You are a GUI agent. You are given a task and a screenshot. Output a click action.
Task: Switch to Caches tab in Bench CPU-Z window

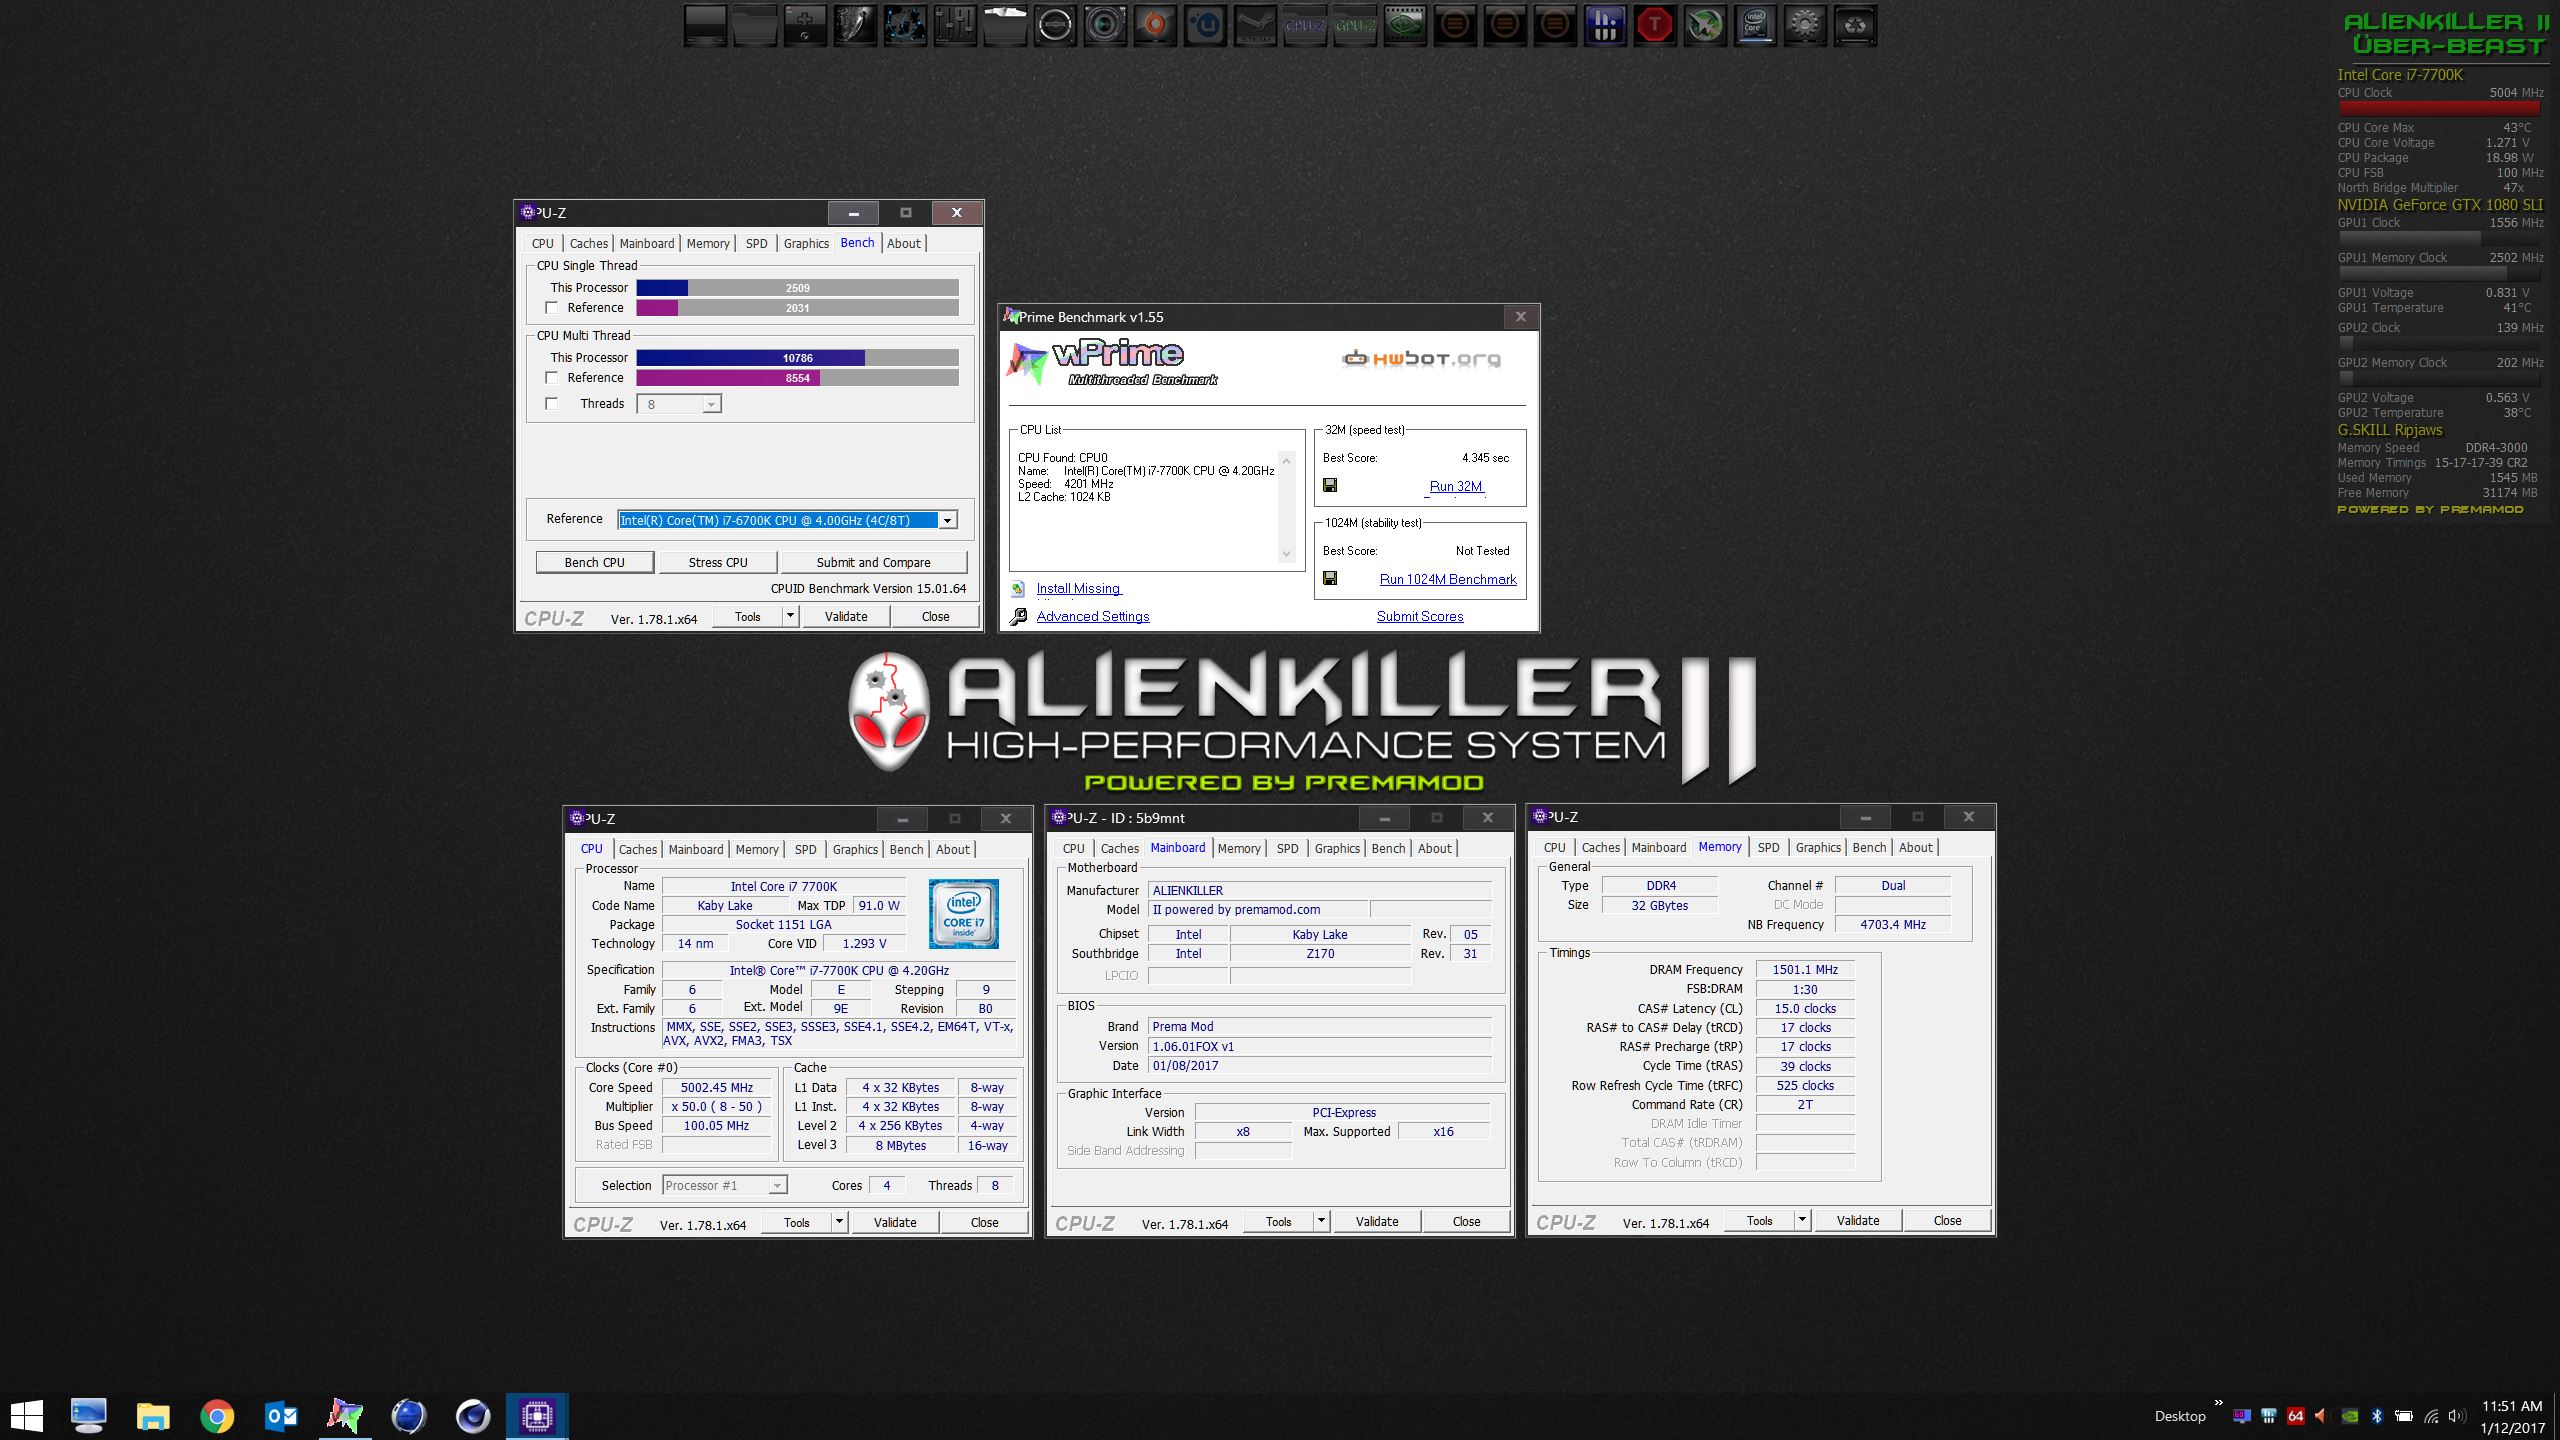pos(589,243)
